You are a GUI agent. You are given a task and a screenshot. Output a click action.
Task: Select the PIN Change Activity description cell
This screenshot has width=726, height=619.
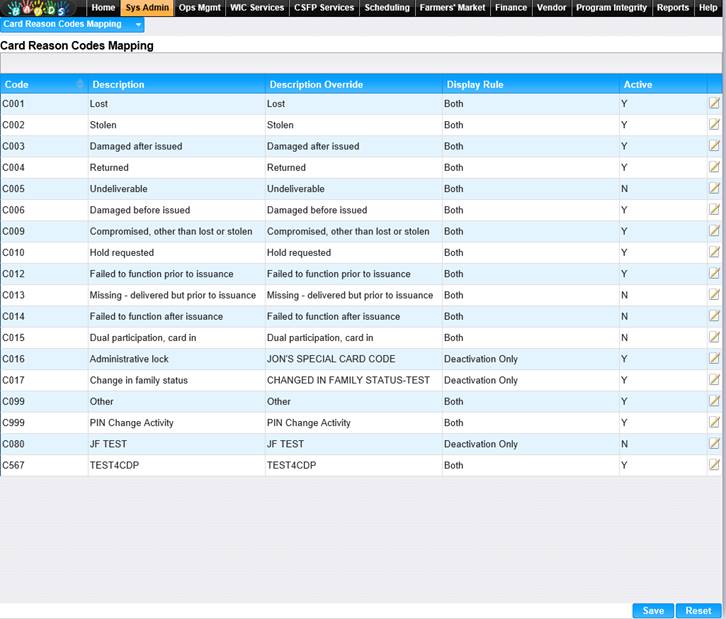(176, 423)
